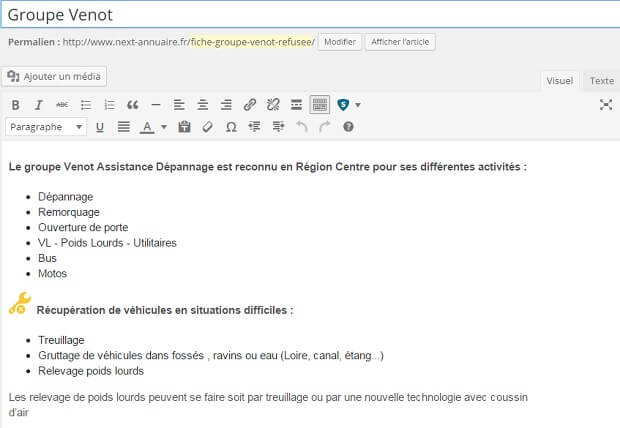620x428 pixels.
Task: Align text left
Action: pyautogui.click(x=179, y=105)
